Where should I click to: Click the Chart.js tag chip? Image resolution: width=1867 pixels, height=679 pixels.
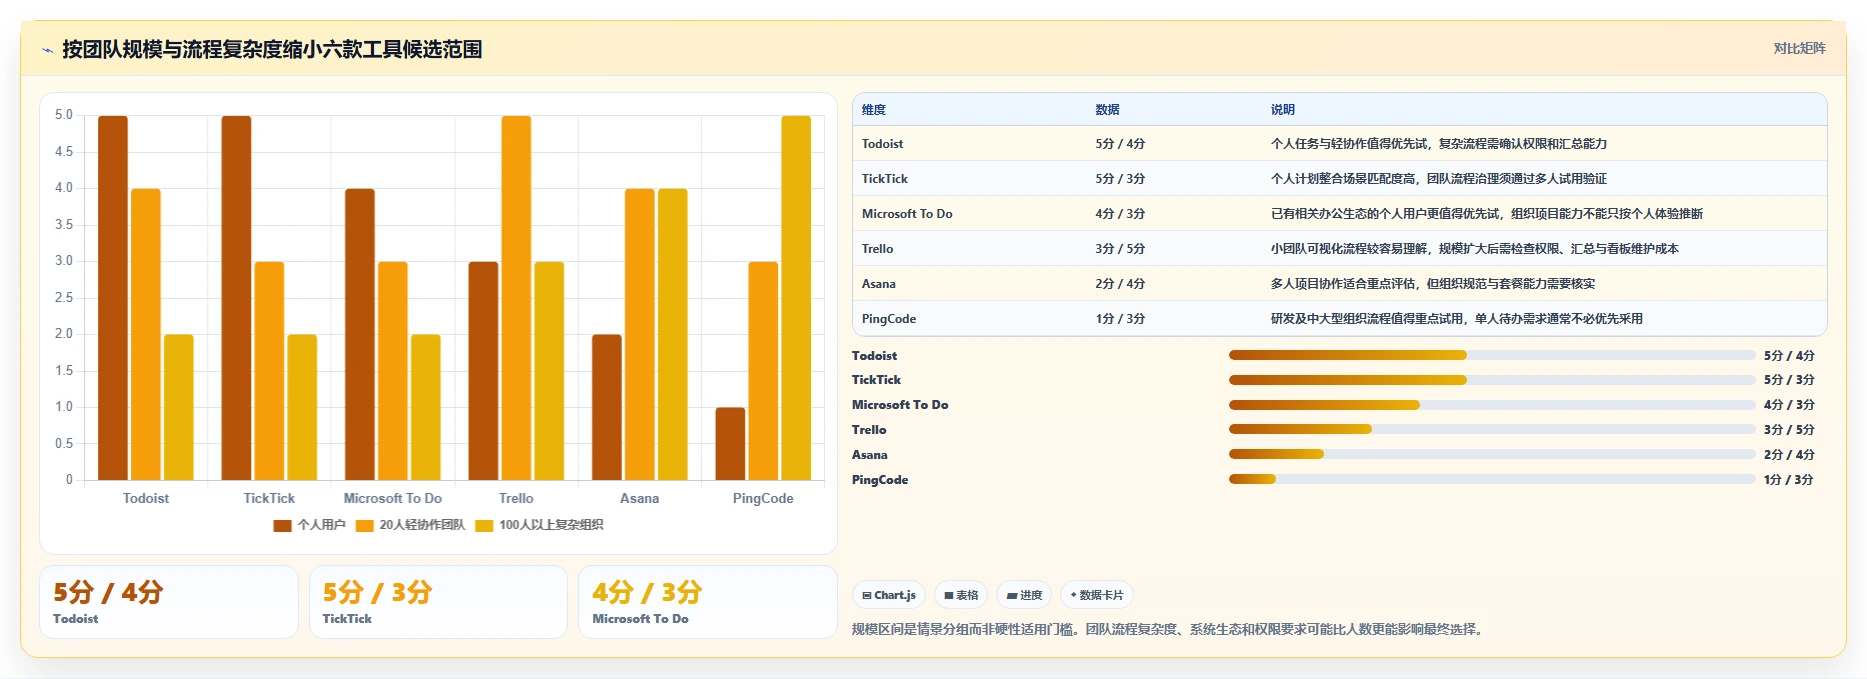889,595
